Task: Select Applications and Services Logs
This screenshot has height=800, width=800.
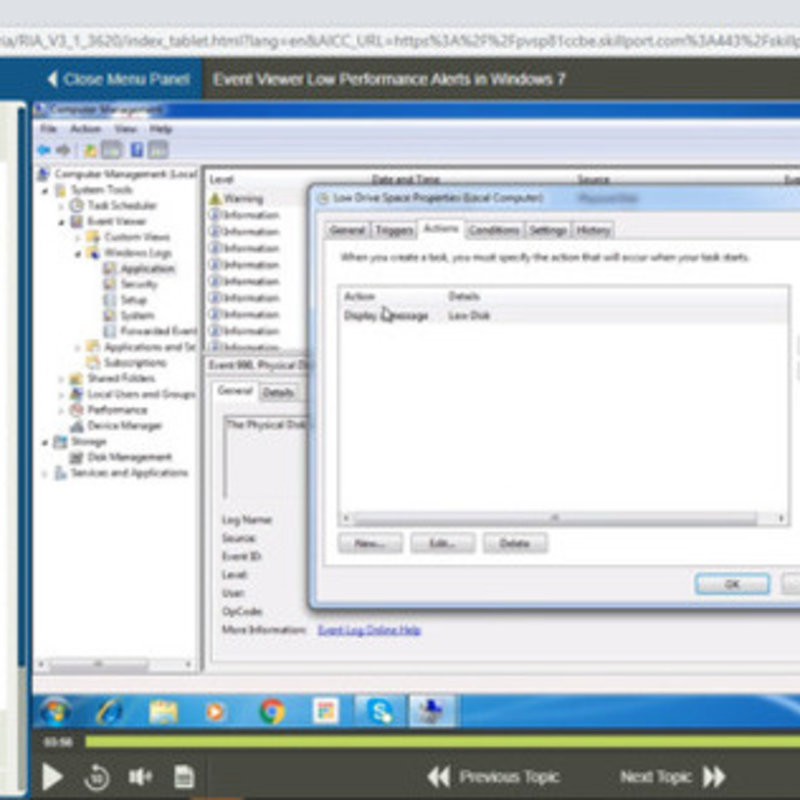Action: 150,347
